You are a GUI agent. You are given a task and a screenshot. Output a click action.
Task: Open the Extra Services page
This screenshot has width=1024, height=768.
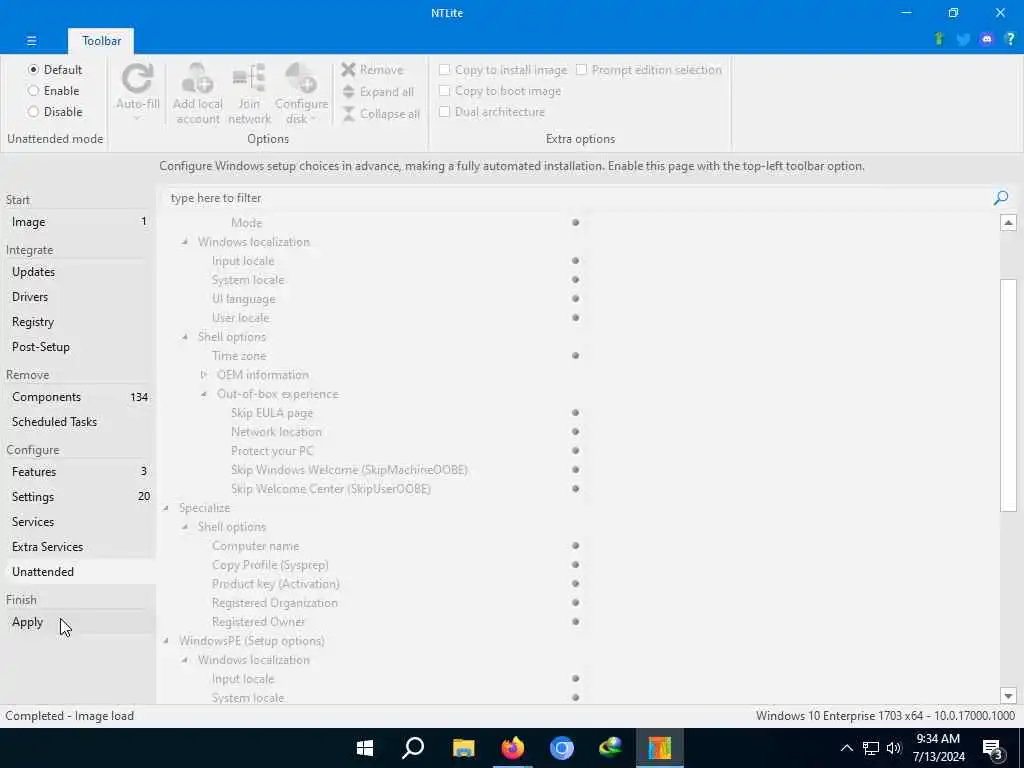[x=78, y=547]
